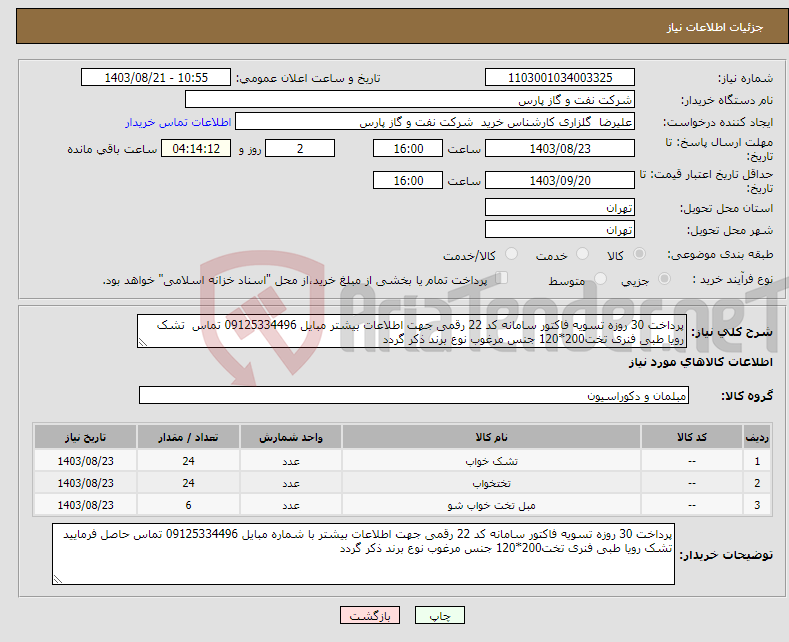Click the شرح کلی نیاز description textarea
The width and height of the screenshot is (789, 642).
tap(412, 332)
